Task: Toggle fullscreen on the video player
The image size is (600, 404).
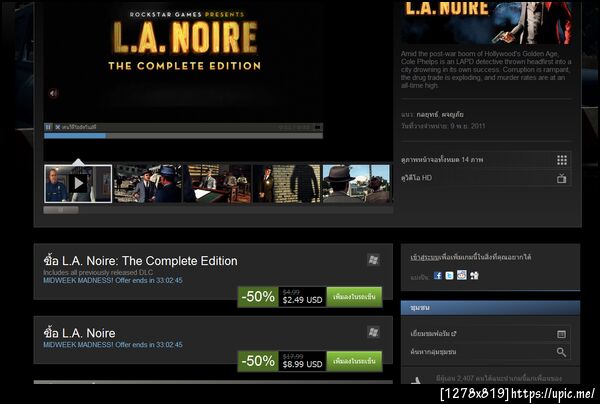Action: [318, 127]
